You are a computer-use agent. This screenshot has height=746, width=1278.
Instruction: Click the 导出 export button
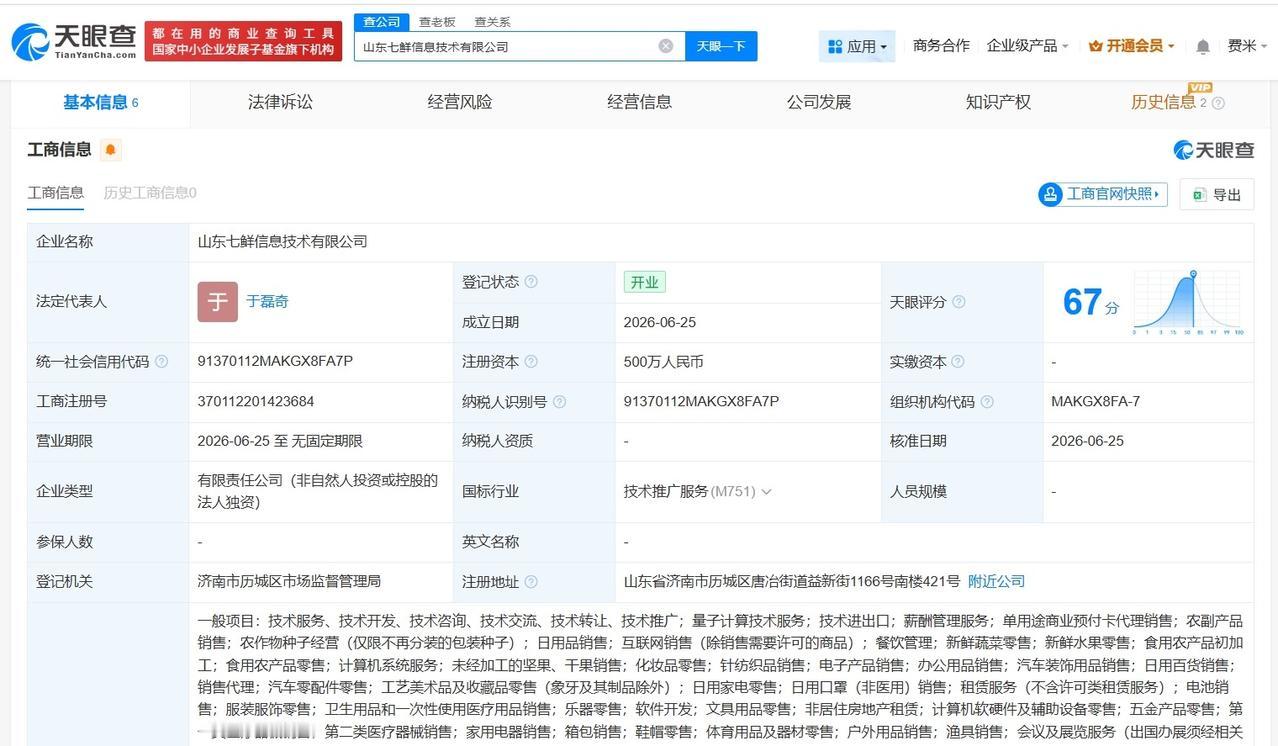point(1217,195)
